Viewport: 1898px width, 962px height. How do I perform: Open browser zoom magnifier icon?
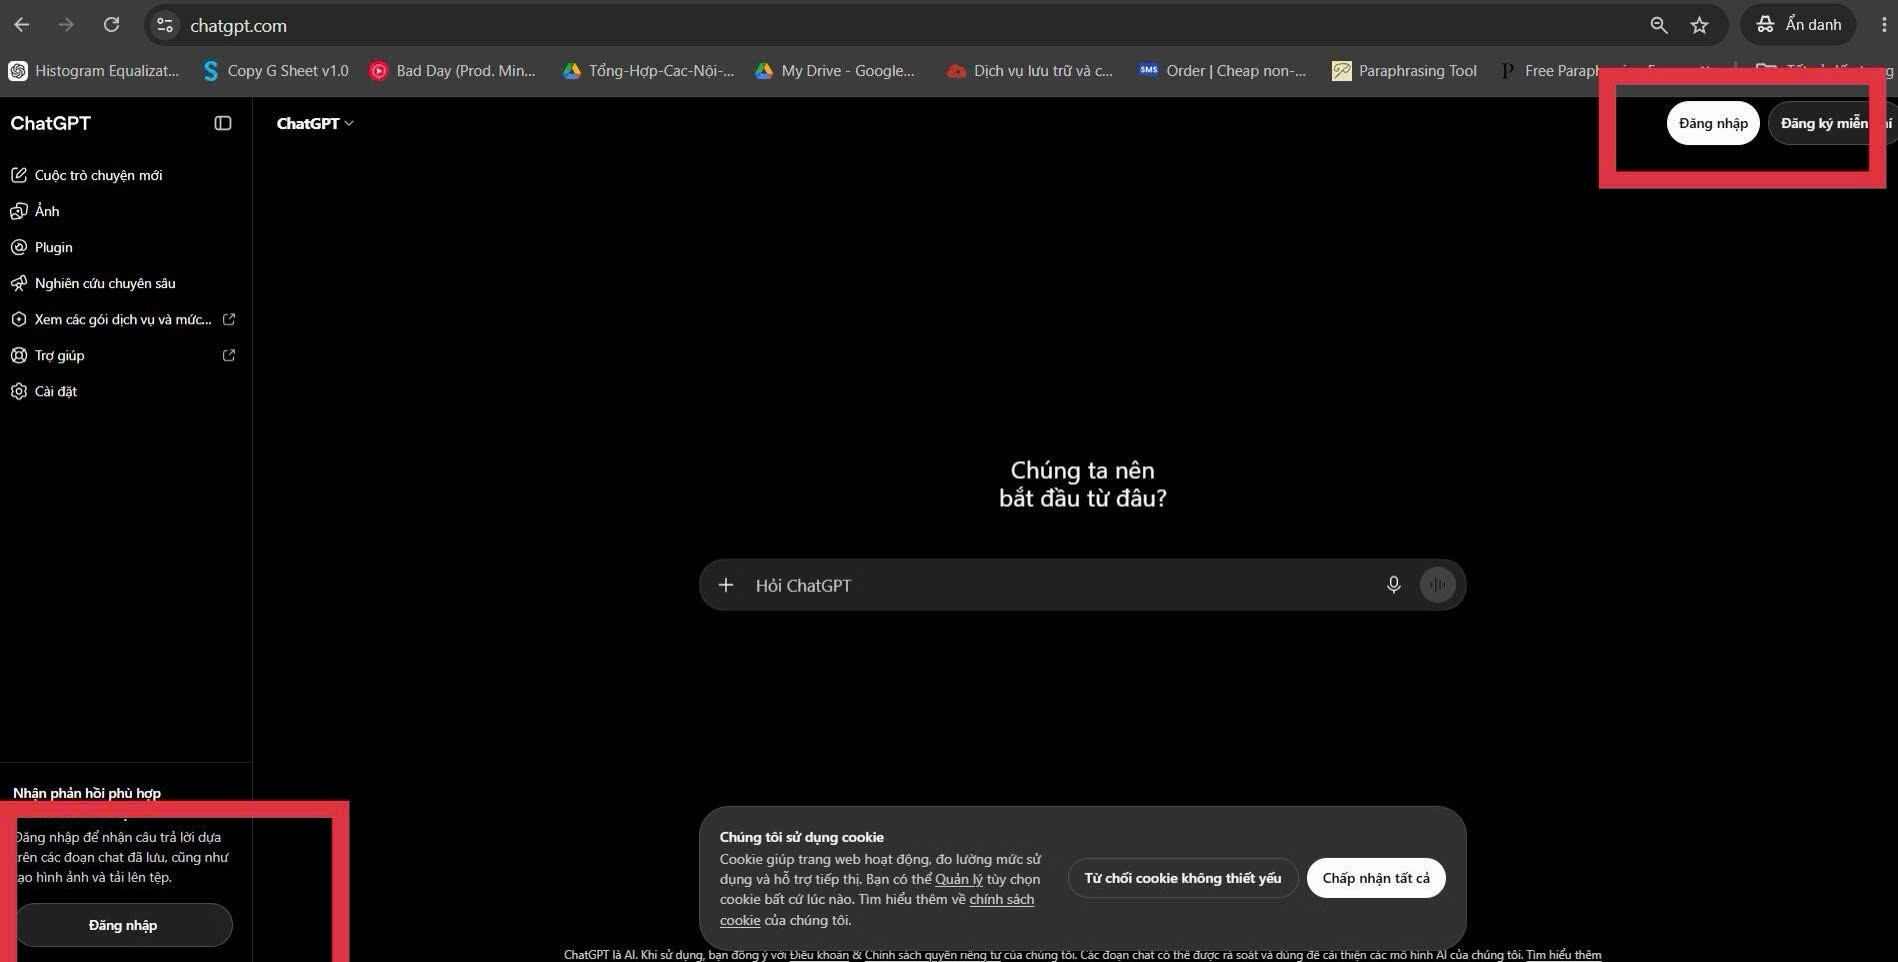1658,25
